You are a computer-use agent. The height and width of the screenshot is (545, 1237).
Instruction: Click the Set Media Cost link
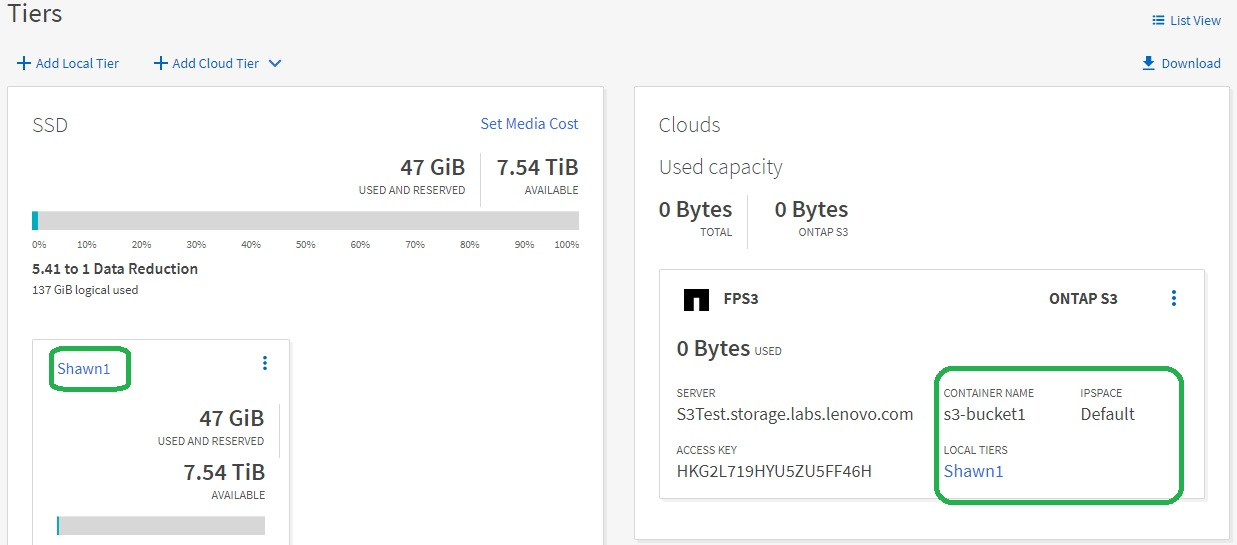(529, 124)
